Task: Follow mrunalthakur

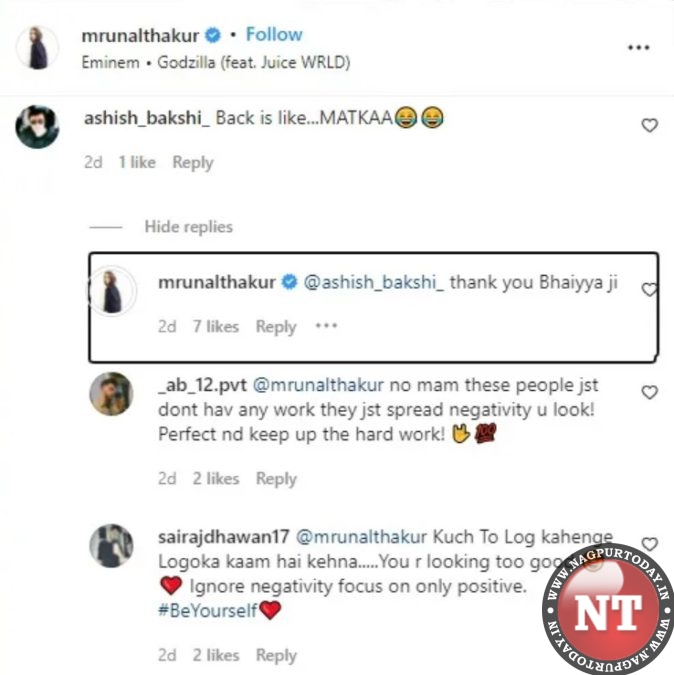Action: (x=274, y=34)
